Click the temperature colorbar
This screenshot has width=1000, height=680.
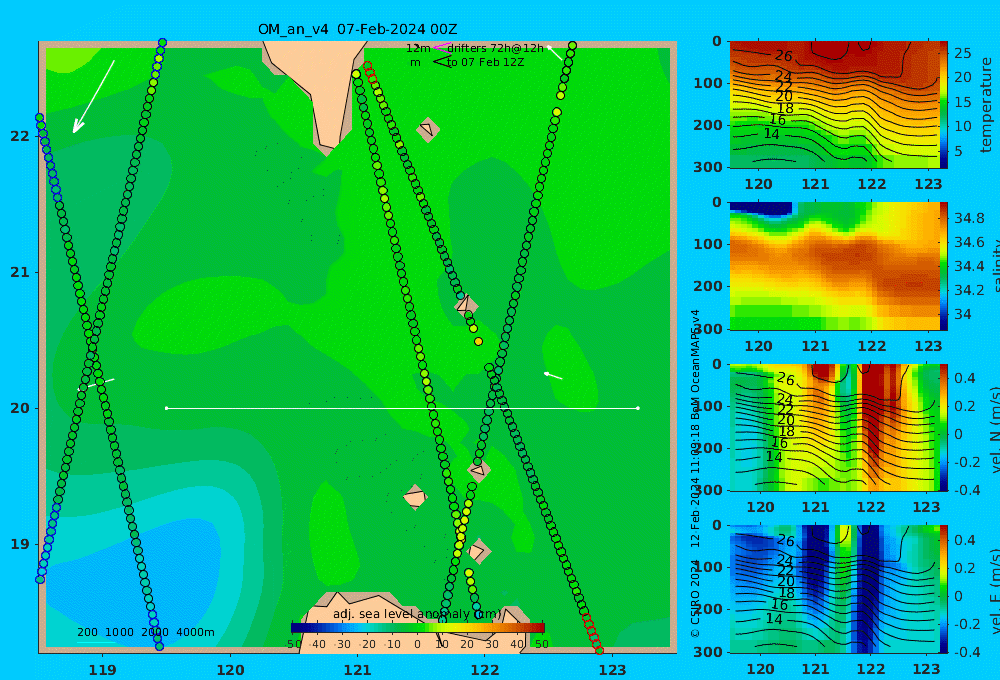[944, 105]
